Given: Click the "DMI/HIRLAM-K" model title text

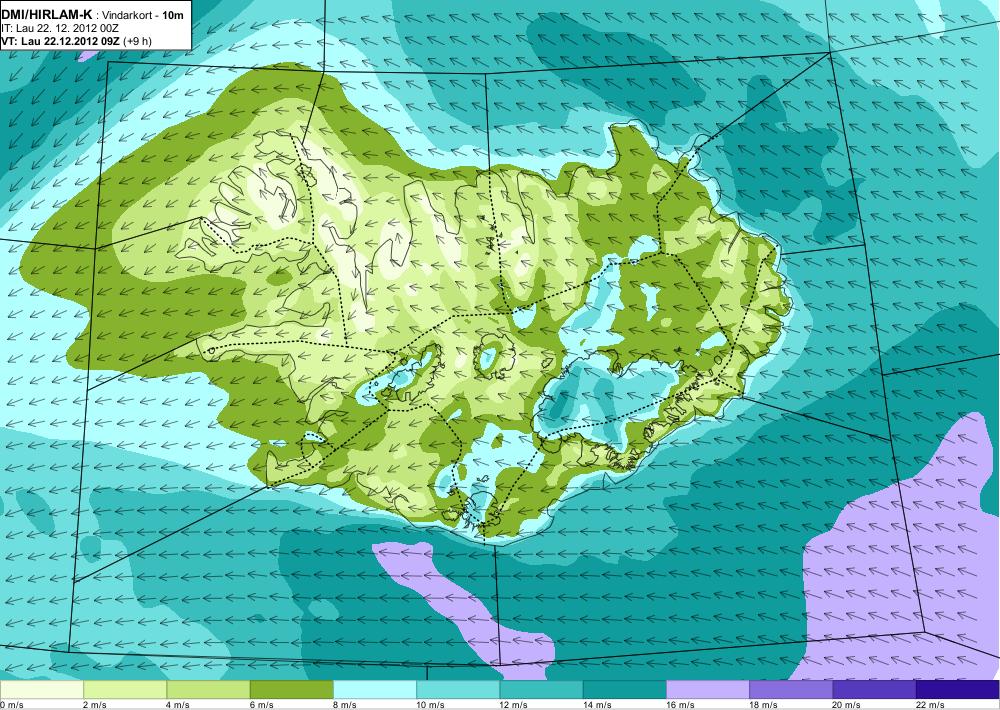Looking at the screenshot, I should pos(46,14).
